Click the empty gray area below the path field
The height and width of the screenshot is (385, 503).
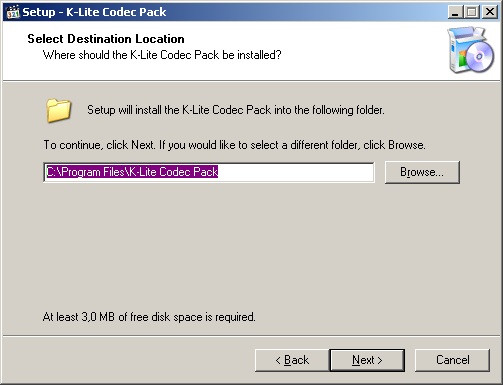(250, 247)
